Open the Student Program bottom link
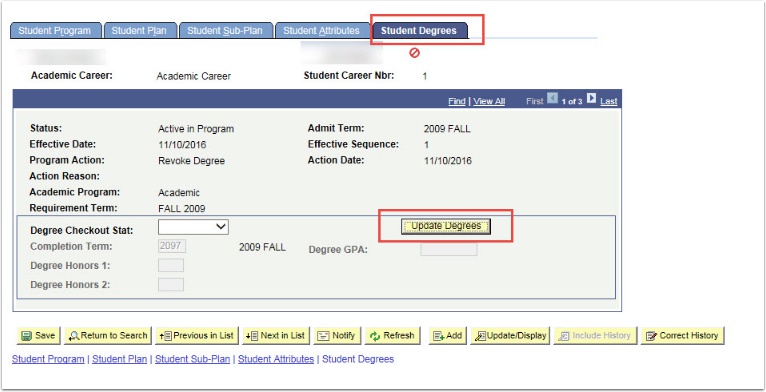The width and height of the screenshot is (766, 392). click(x=48, y=359)
